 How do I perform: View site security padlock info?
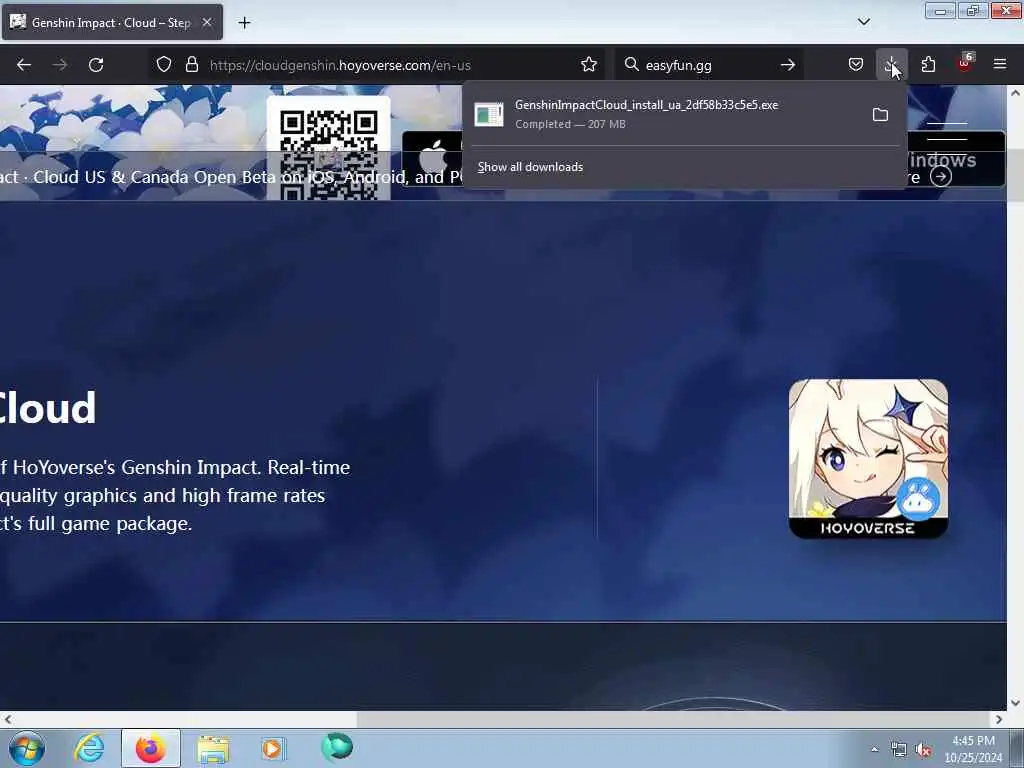coord(191,65)
